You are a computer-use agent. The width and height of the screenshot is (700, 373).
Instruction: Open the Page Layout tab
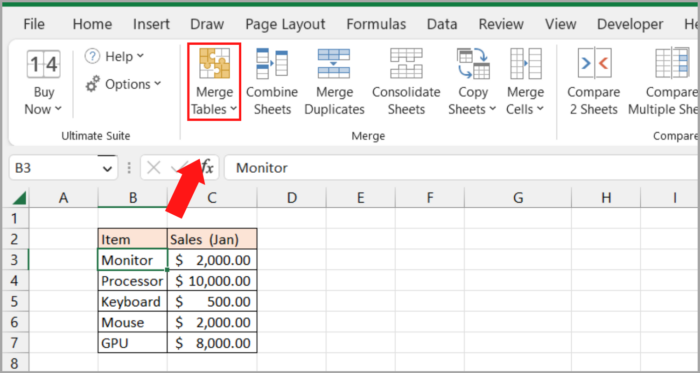pos(285,24)
